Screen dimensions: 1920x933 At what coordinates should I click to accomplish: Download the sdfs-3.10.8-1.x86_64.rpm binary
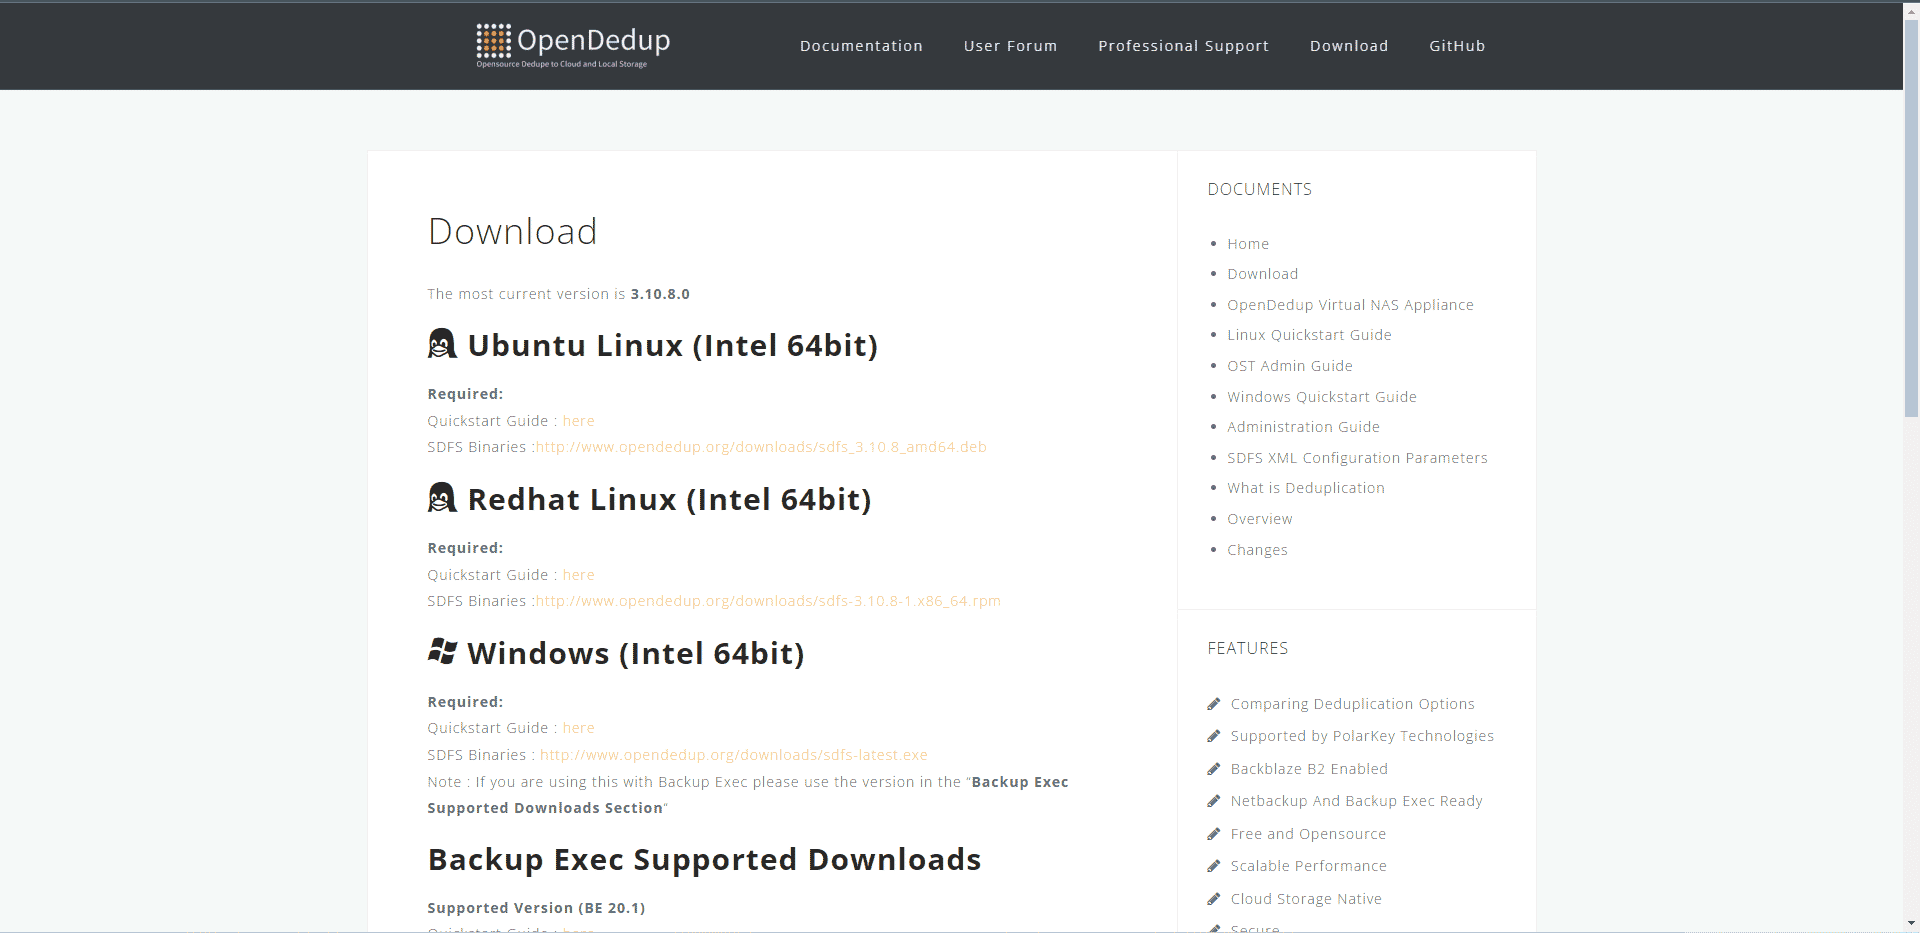[768, 601]
